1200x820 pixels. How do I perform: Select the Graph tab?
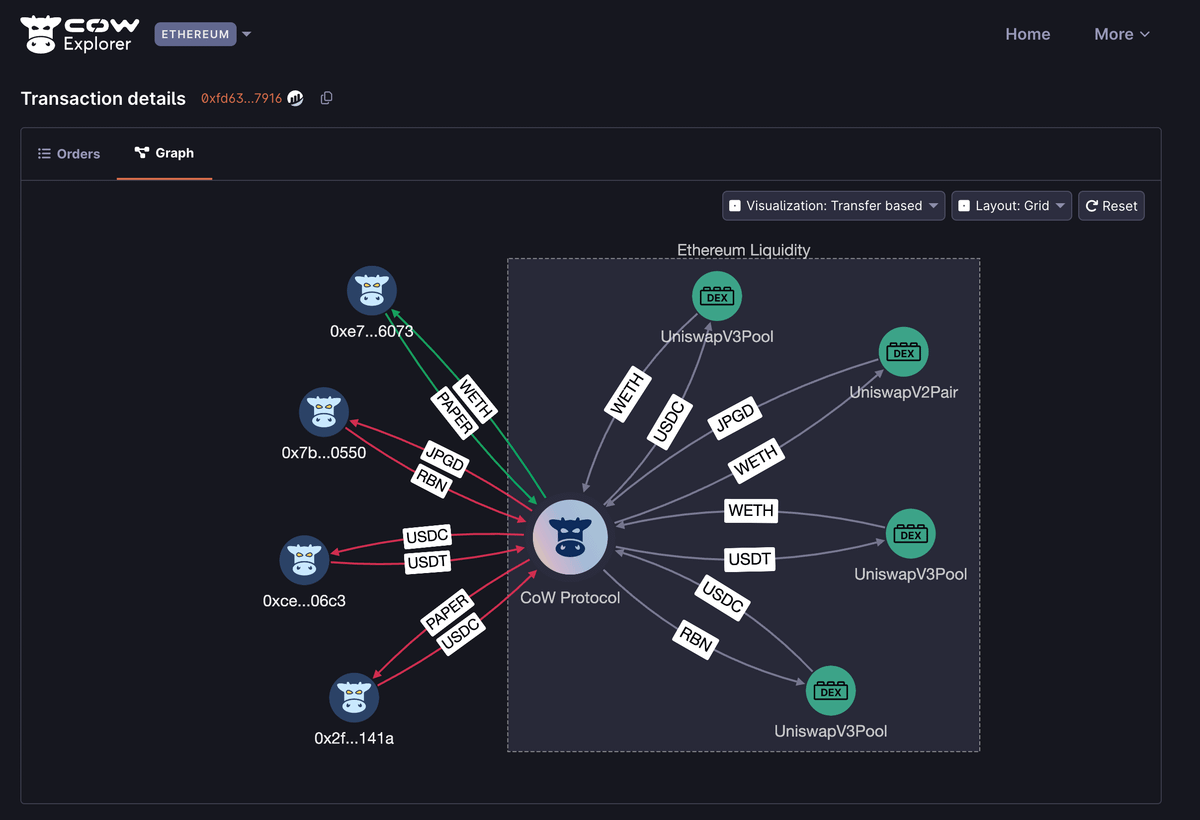click(x=164, y=154)
